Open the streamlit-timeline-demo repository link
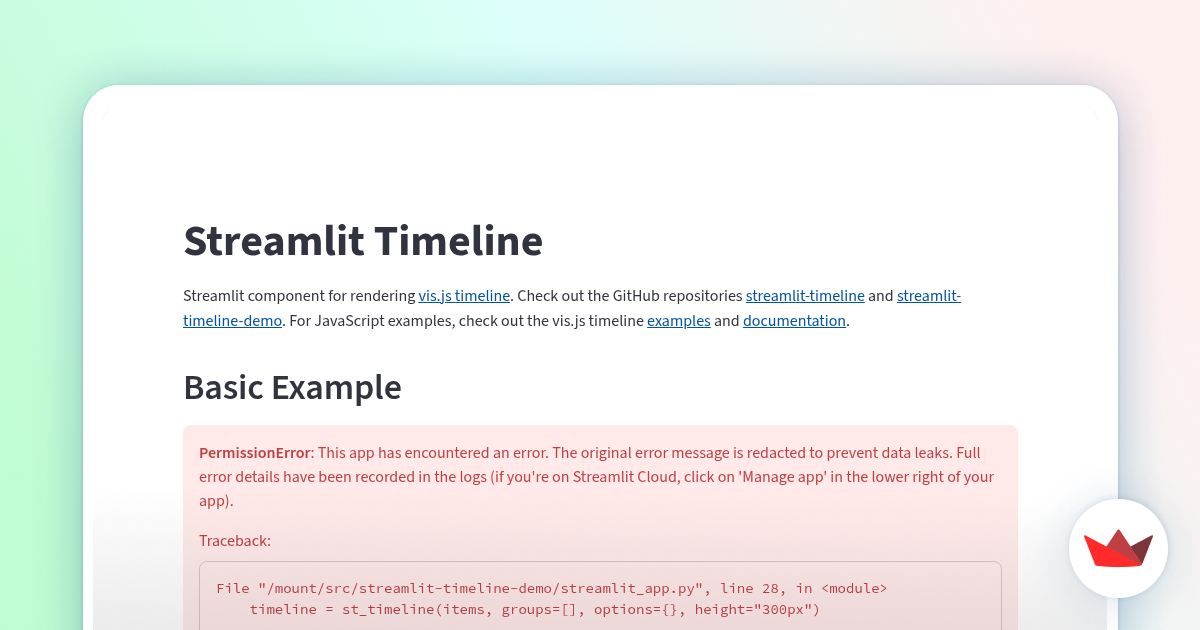The height and width of the screenshot is (630, 1200). click(x=232, y=321)
